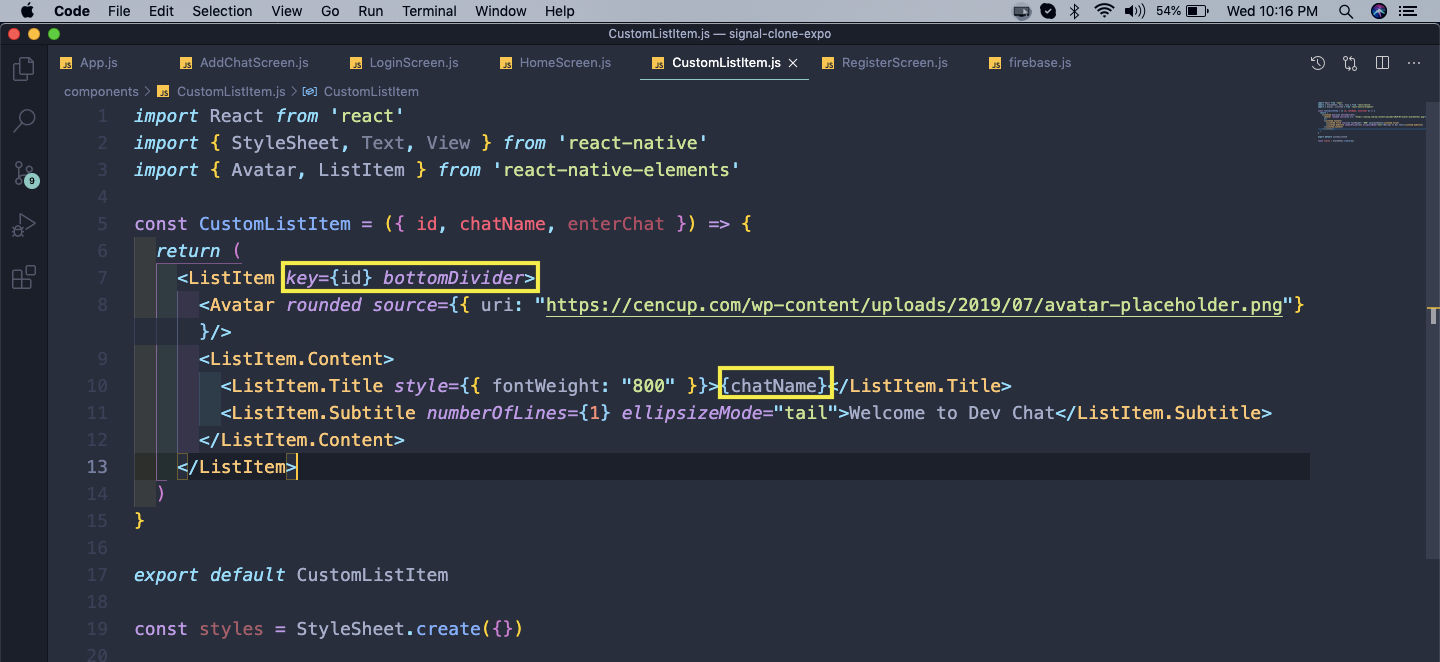The width and height of the screenshot is (1440, 662).
Task: Switch to the AddChatScreen.js tab
Action: click(254, 62)
